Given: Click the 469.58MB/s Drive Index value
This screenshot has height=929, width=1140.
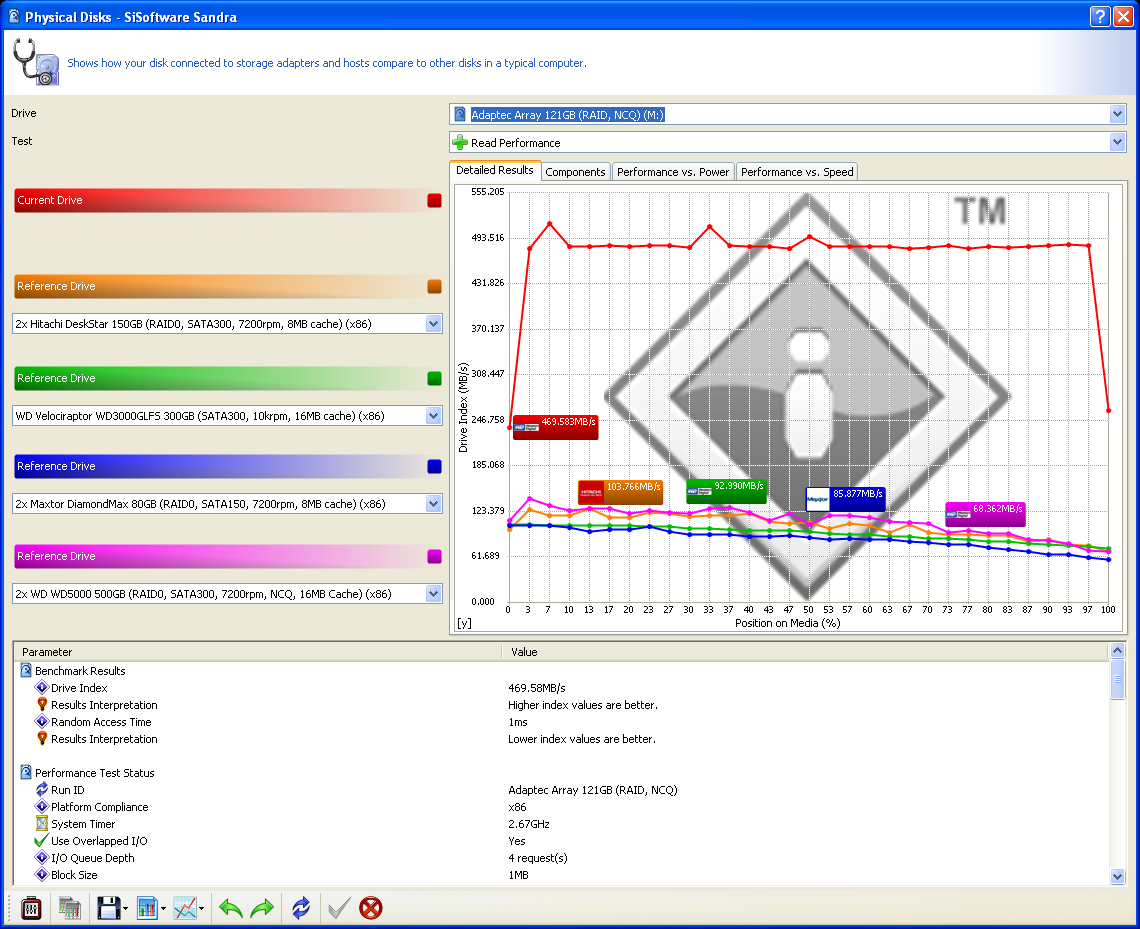Looking at the screenshot, I should tap(537, 687).
